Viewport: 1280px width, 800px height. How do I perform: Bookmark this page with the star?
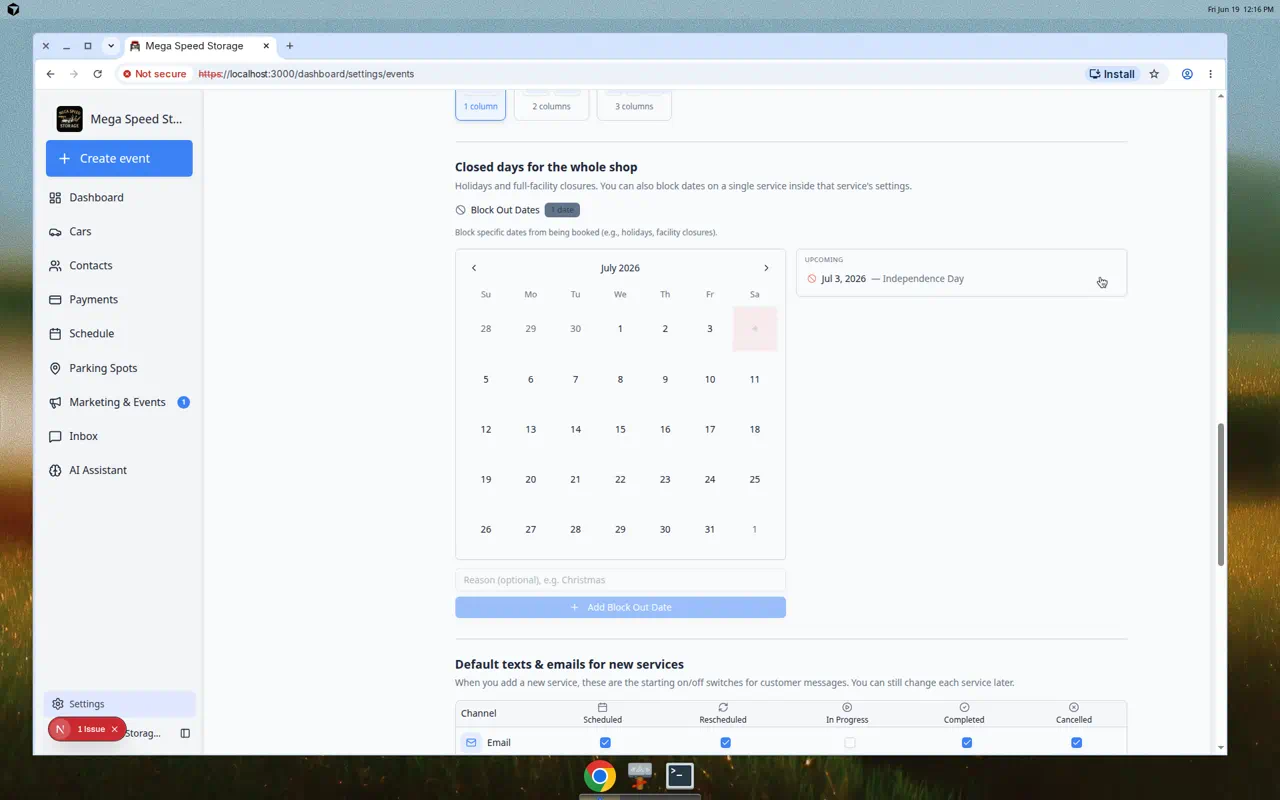click(x=1154, y=74)
